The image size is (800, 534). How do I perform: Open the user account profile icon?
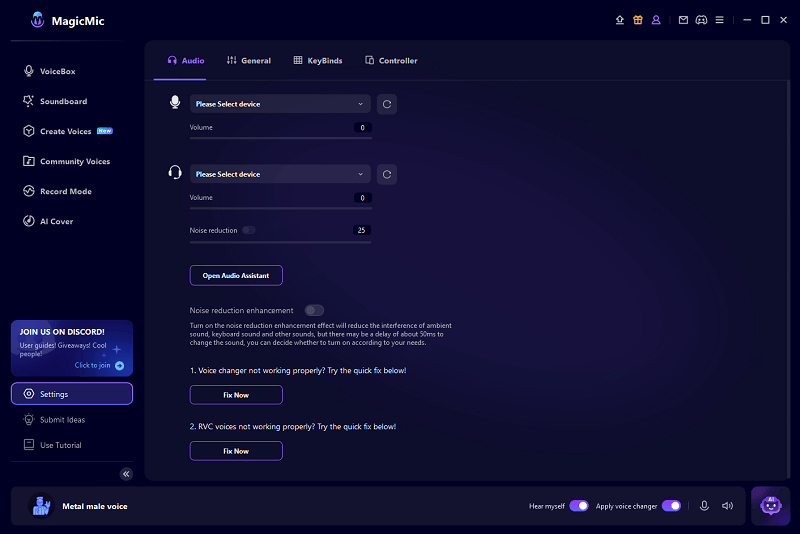click(656, 19)
